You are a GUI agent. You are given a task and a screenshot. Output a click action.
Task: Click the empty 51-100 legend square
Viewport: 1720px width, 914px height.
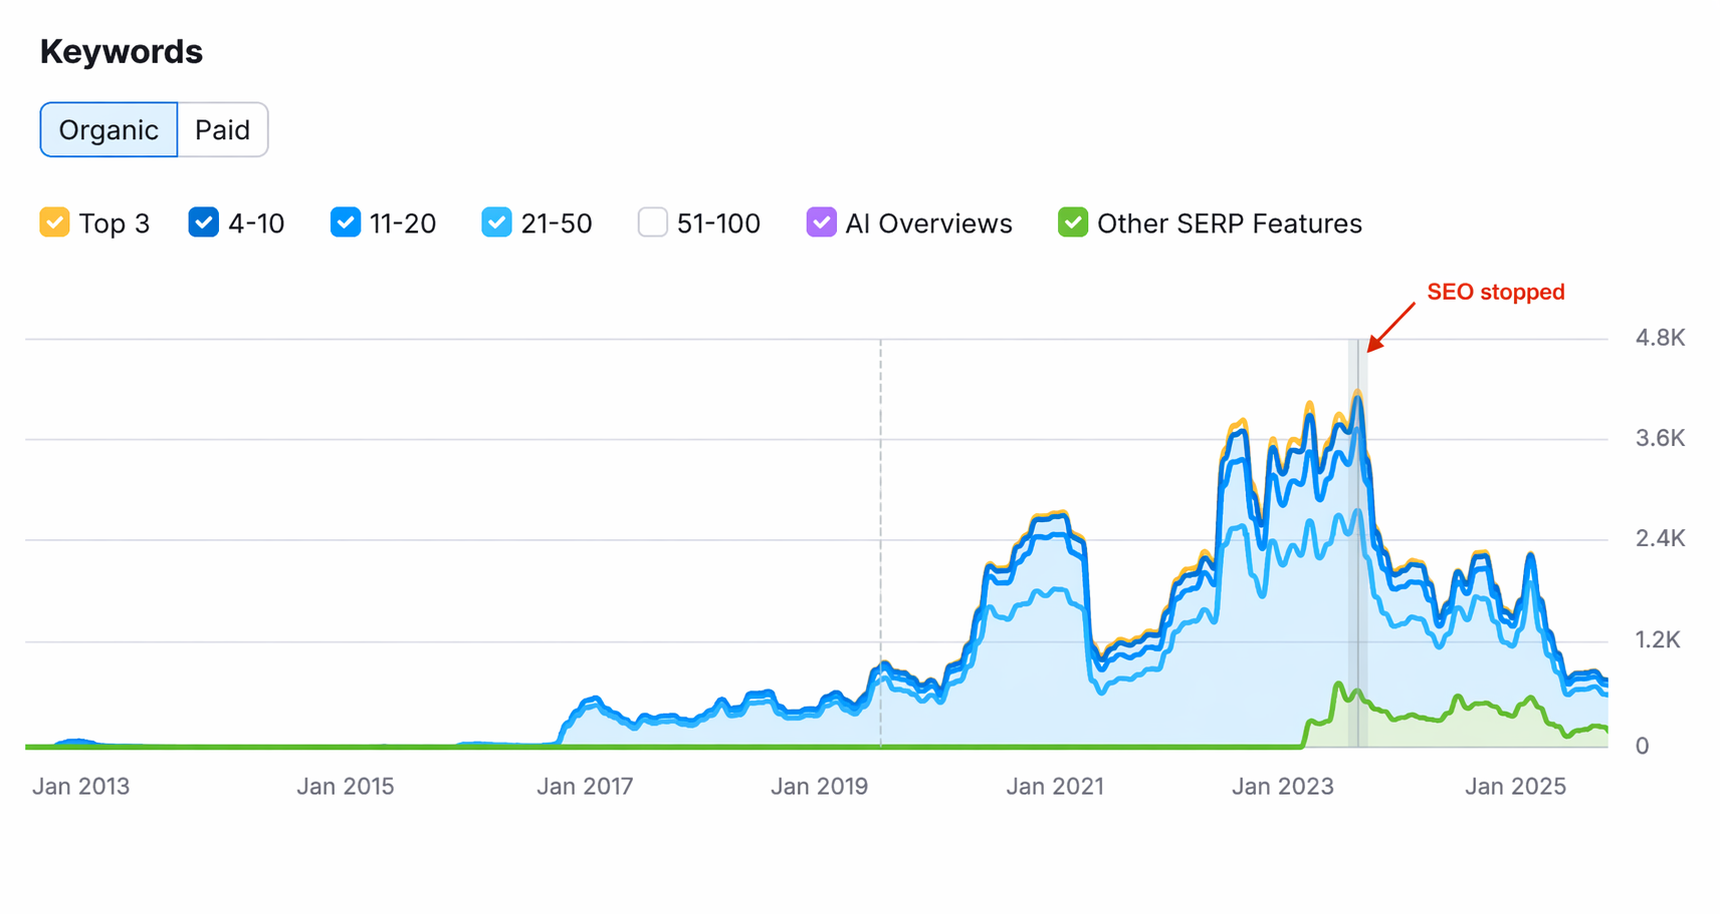coord(652,222)
